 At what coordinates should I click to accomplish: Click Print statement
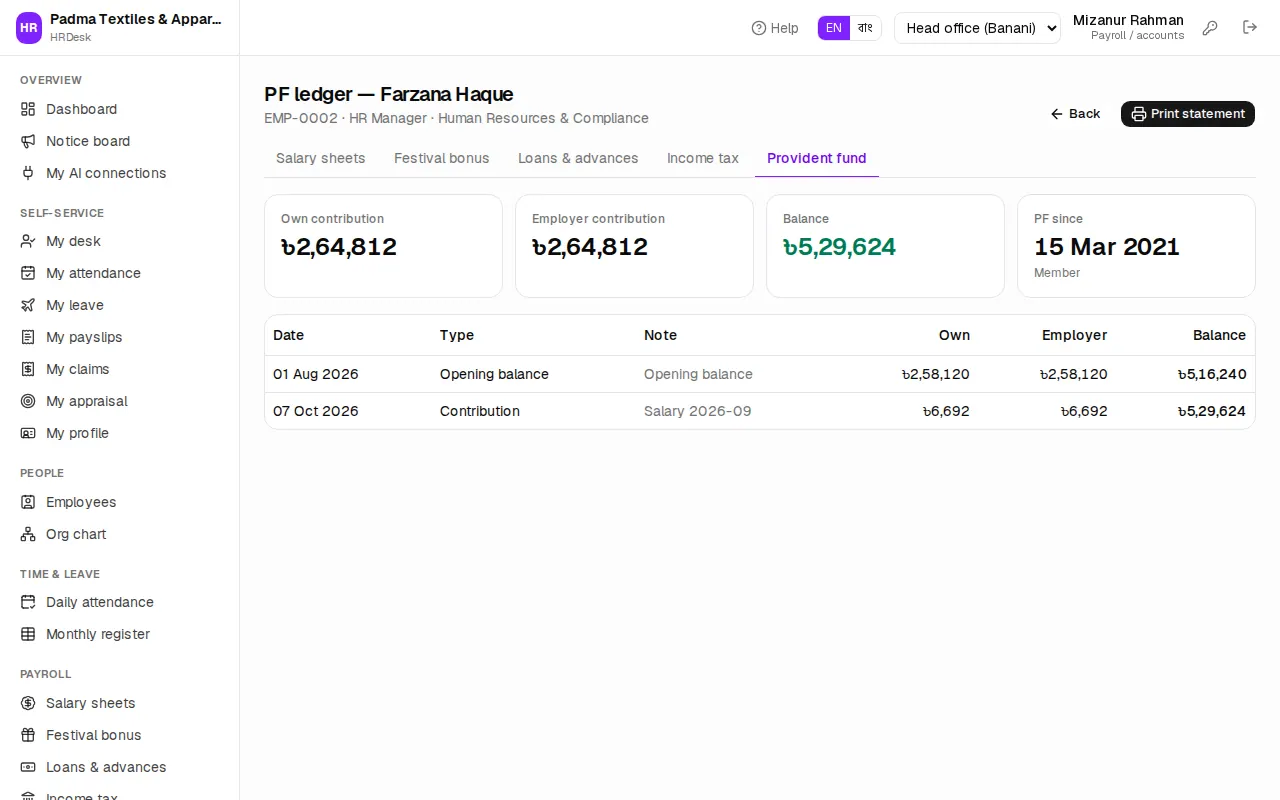point(1188,114)
